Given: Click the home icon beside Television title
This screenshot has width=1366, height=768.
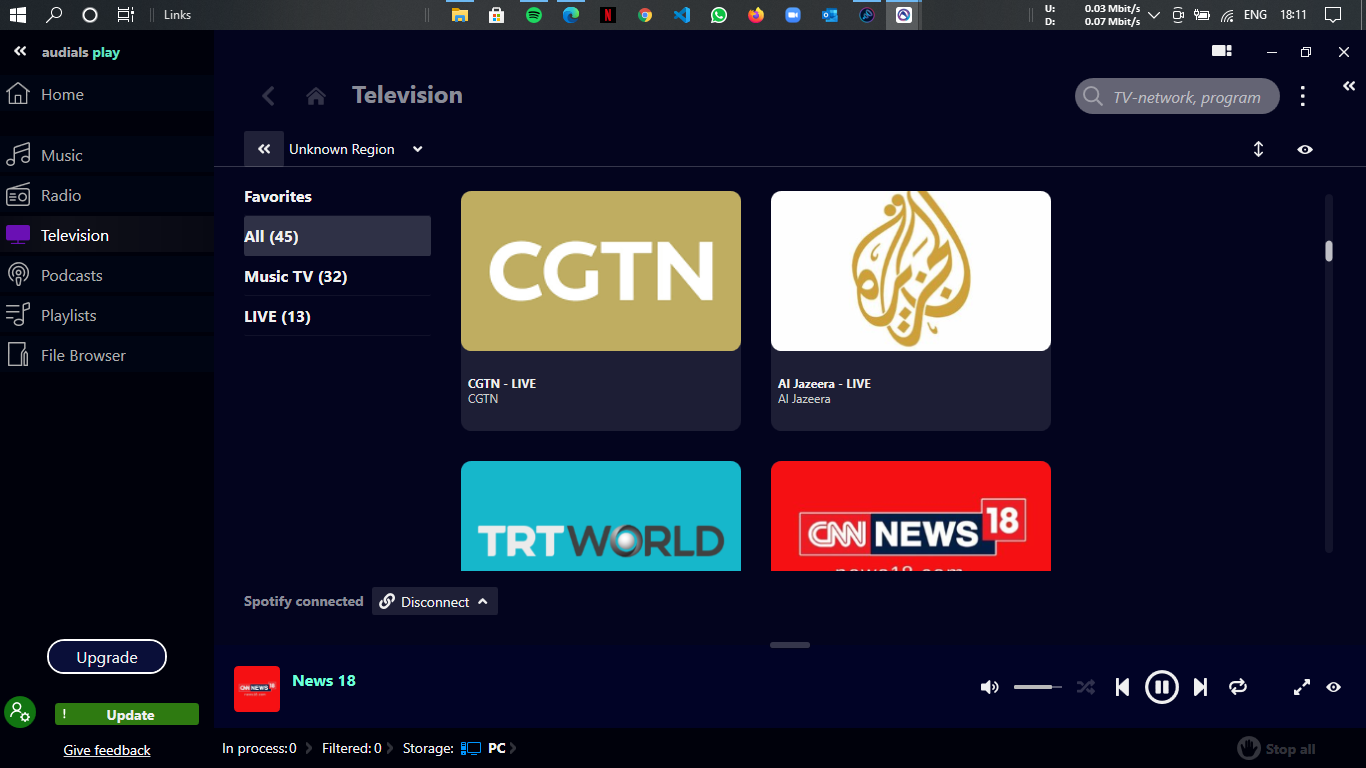Looking at the screenshot, I should tap(316, 96).
